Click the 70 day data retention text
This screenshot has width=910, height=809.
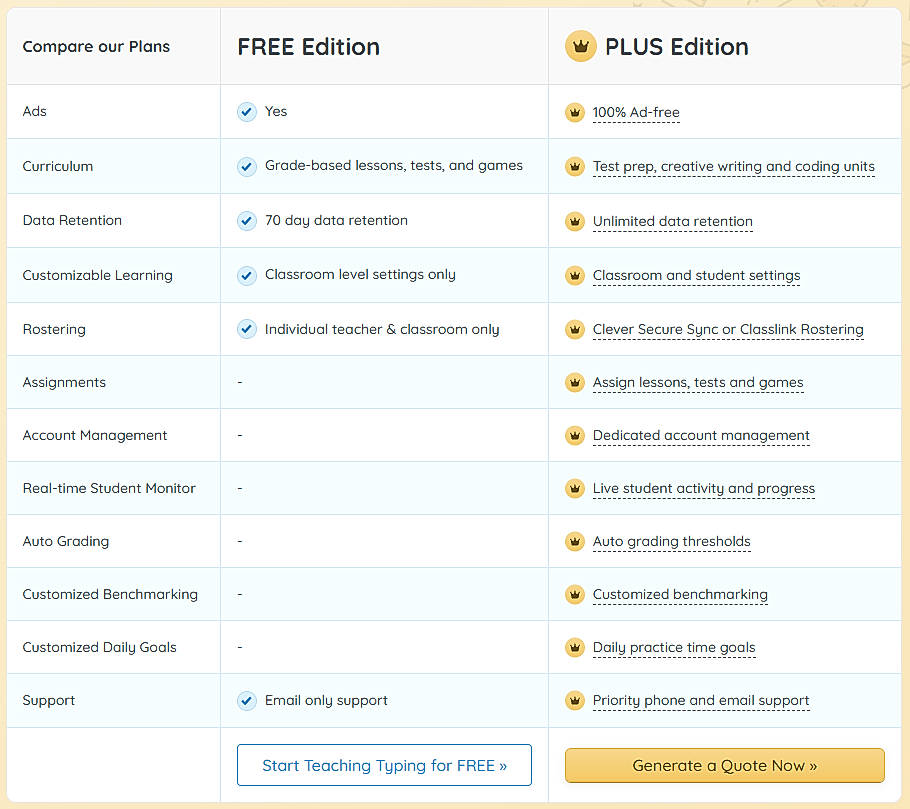[336, 221]
